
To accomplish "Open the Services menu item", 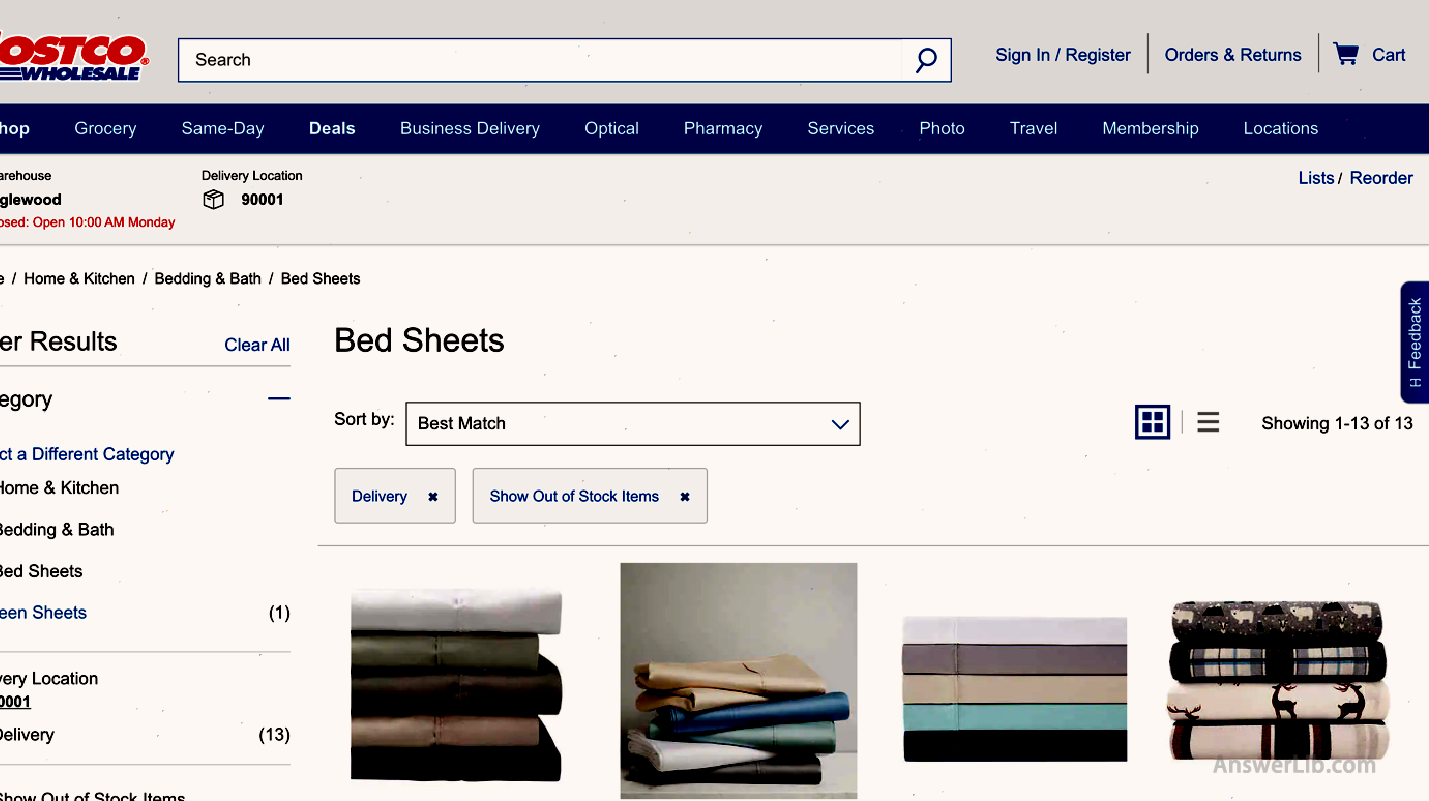I will (841, 128).
